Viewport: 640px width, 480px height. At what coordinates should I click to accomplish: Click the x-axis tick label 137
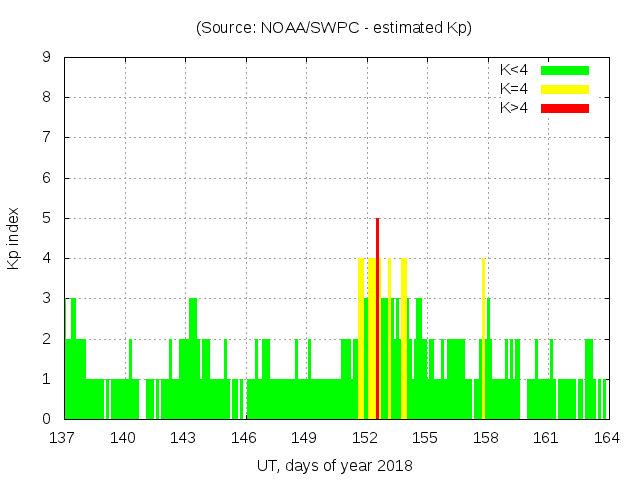64,437
